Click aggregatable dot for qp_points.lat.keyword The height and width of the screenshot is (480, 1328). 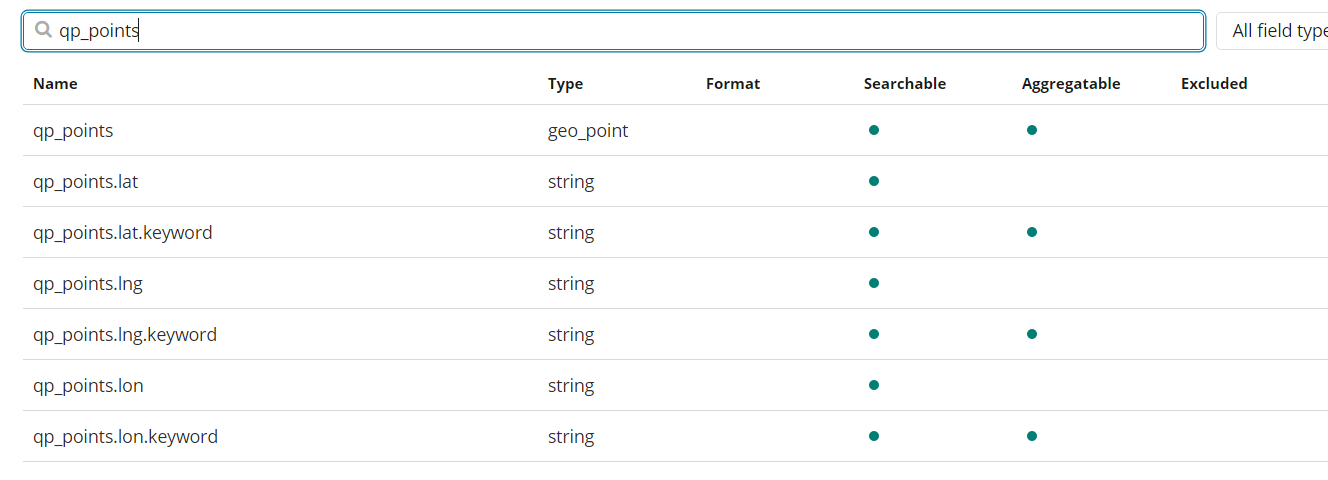click(x=1032, y=232)
